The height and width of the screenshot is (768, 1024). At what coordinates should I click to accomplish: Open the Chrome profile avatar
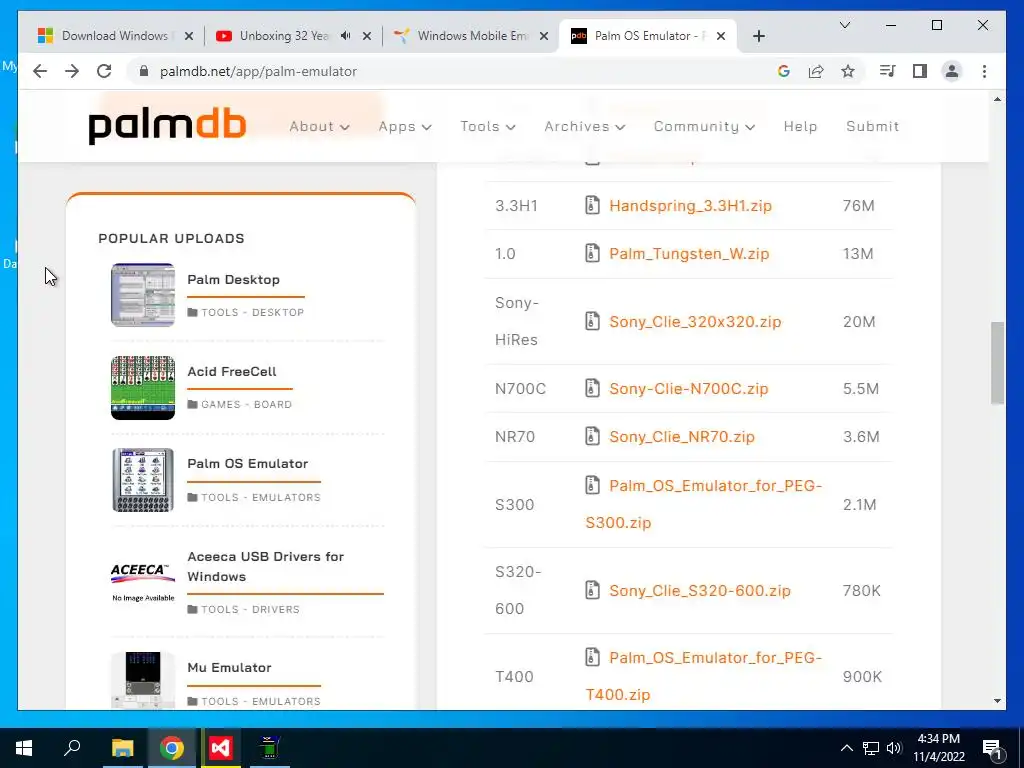tap(952, 71)
